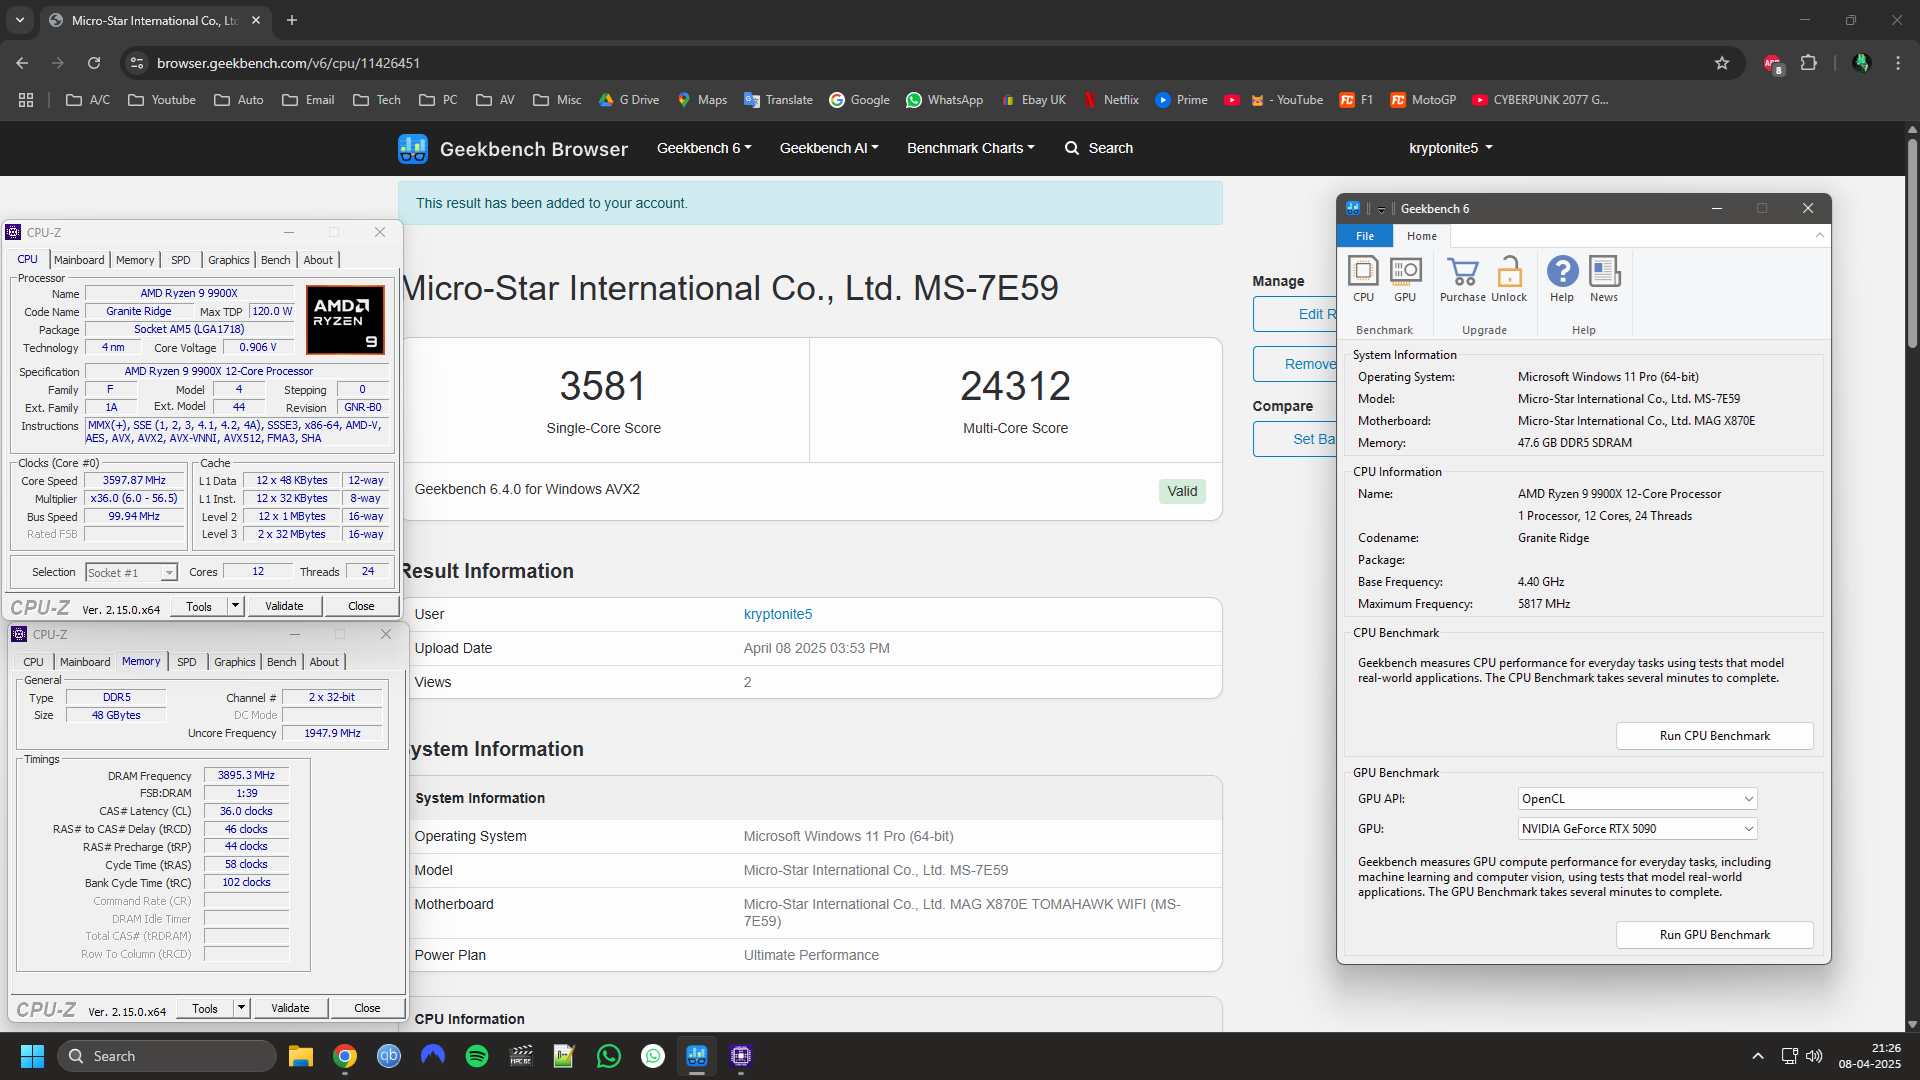Open the G Drive bookmark
This screenshot has width=1920, height=1080.
tap(629, 100)
